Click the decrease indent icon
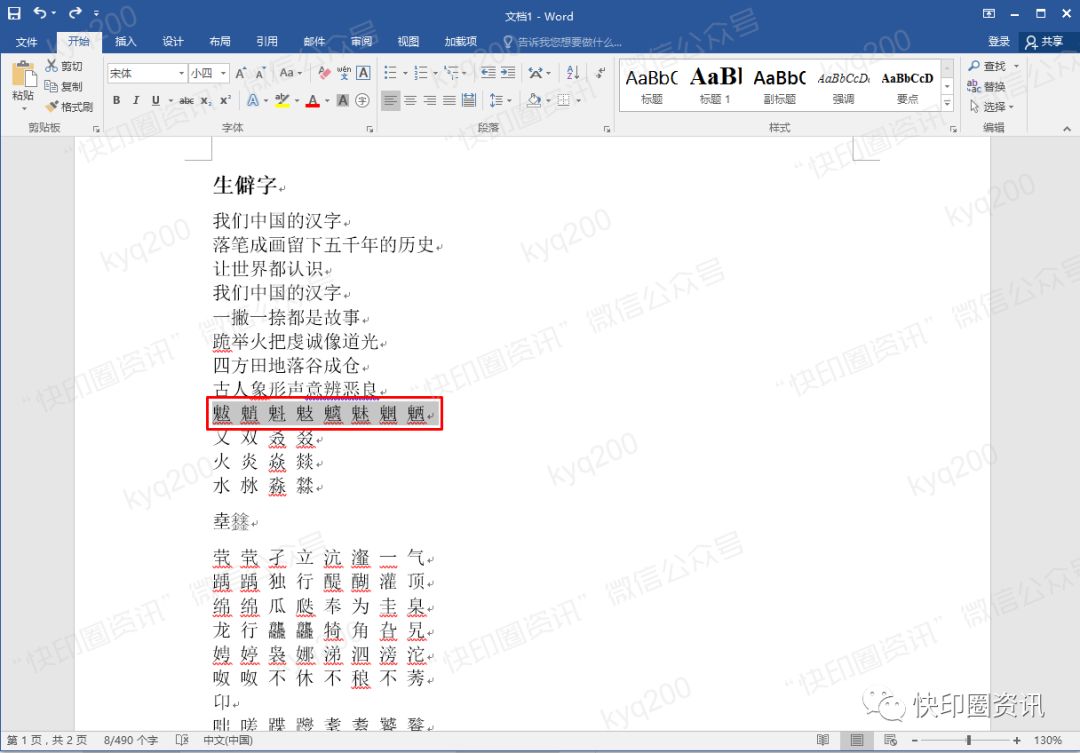 click(x=488, y=73)
